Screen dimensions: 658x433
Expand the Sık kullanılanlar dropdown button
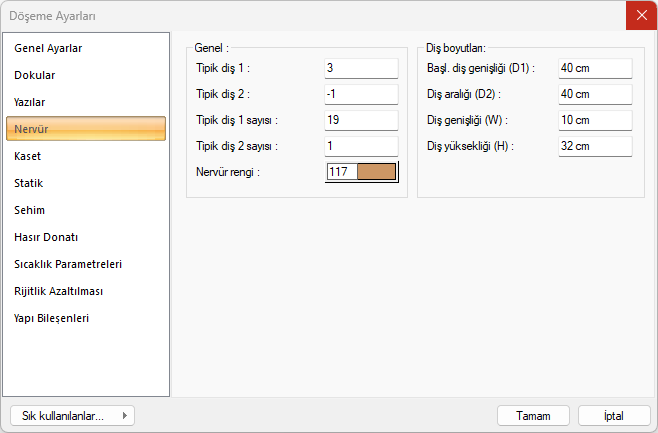point(71,416)
